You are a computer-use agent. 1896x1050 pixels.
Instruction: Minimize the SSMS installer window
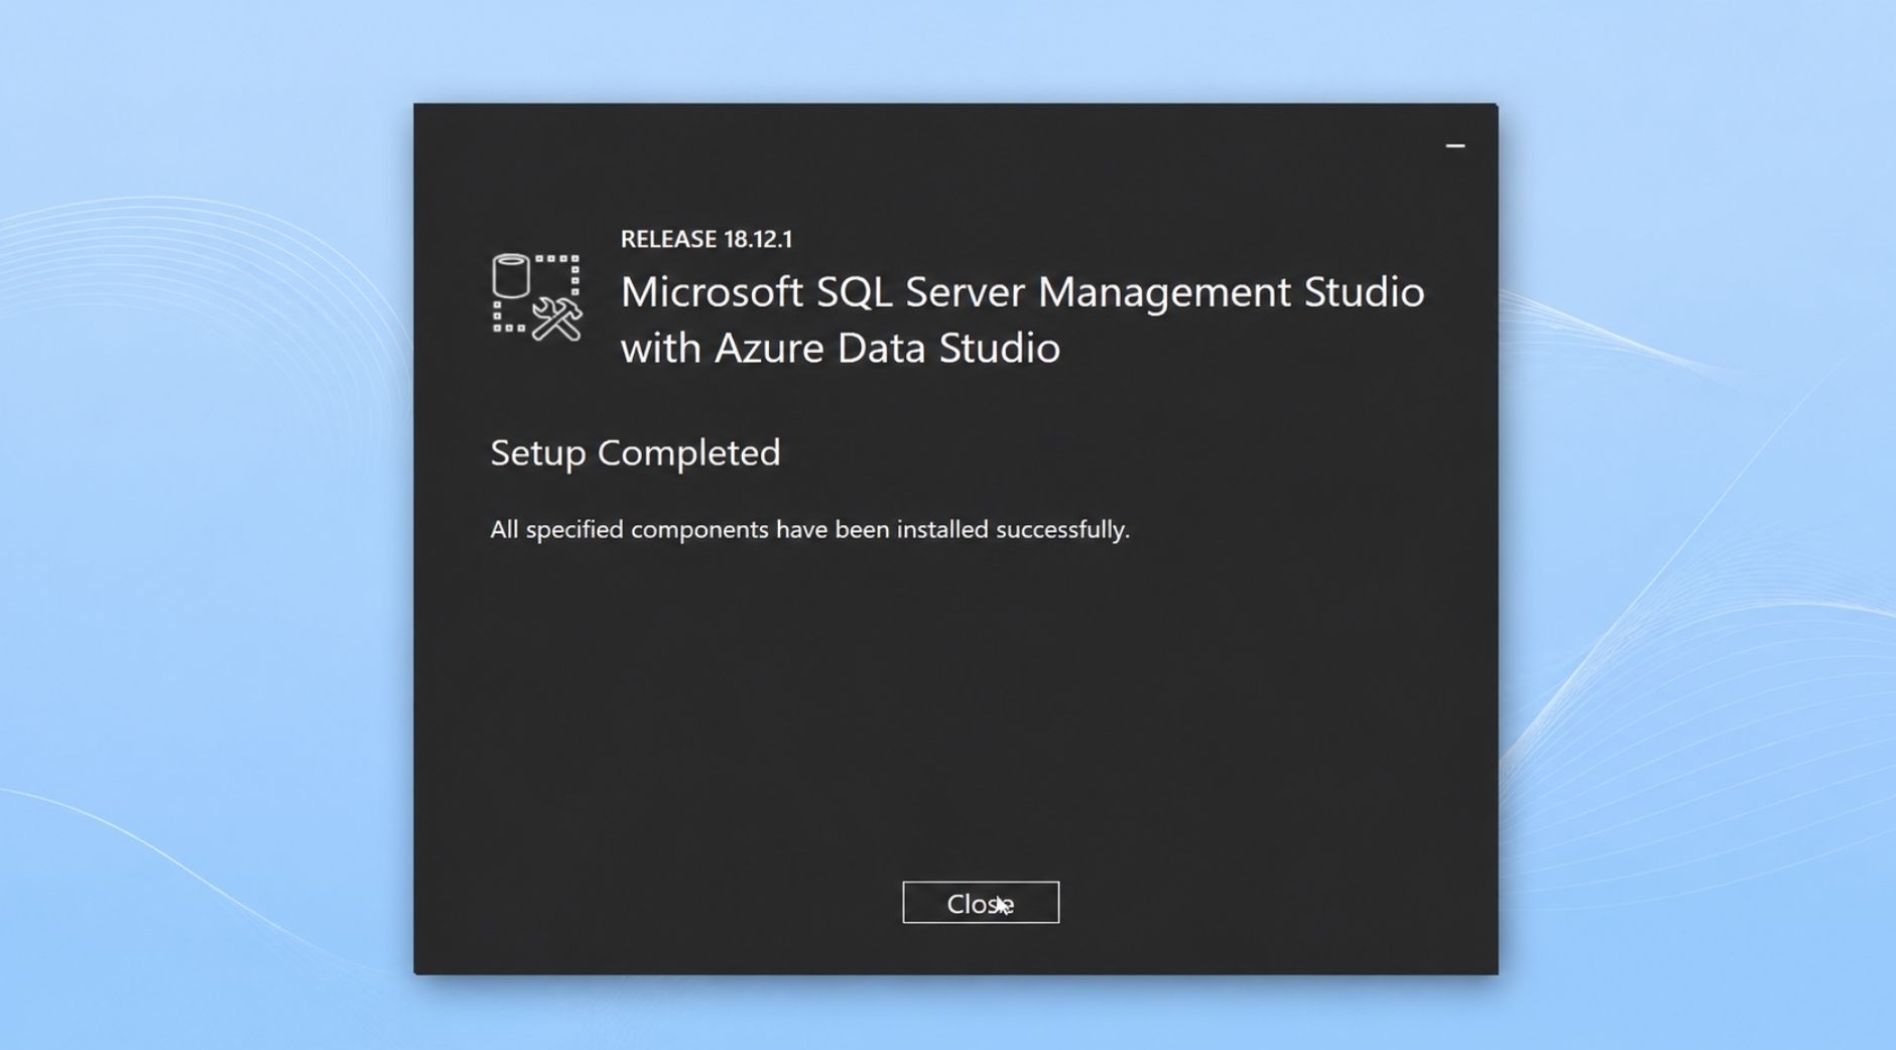click(1455, 146)
